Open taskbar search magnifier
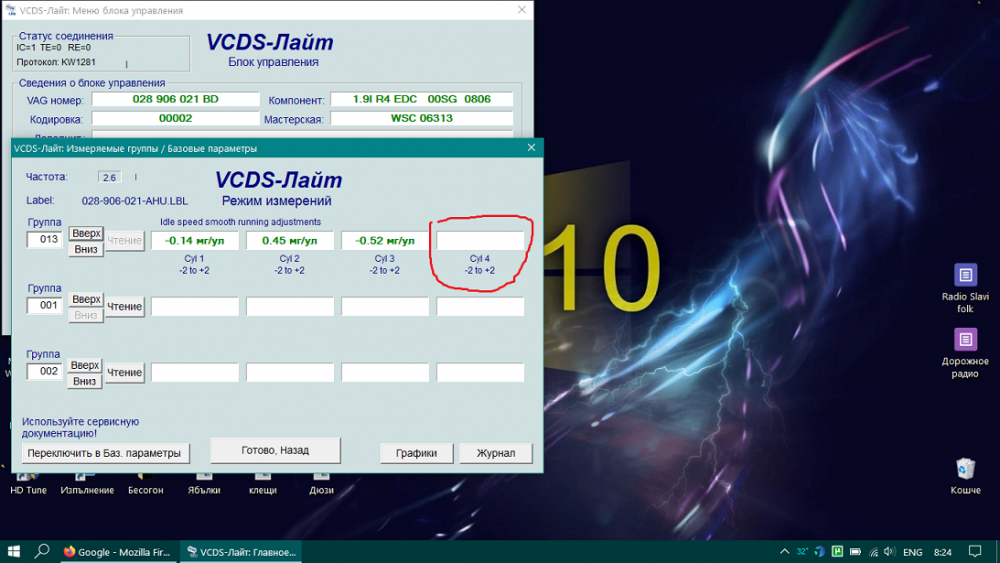This screenshot has height=563, width=1000. (42, 552)
